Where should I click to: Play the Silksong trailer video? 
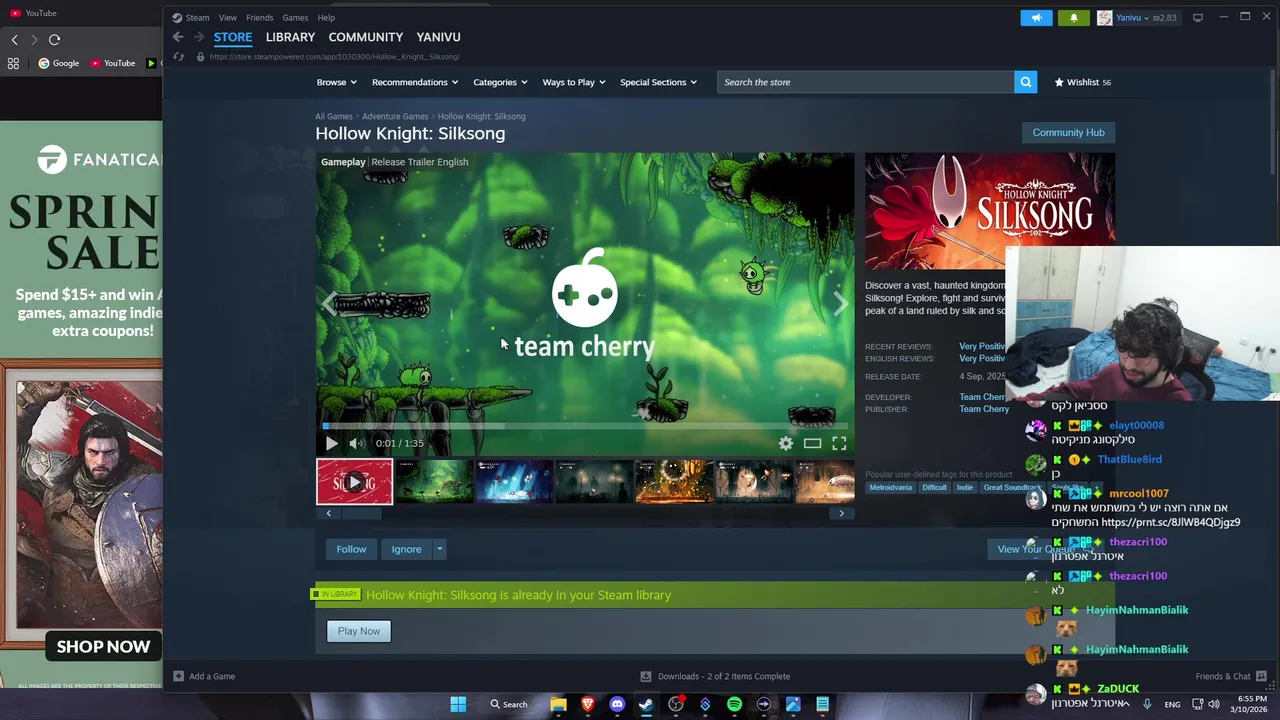pos(331,443)
